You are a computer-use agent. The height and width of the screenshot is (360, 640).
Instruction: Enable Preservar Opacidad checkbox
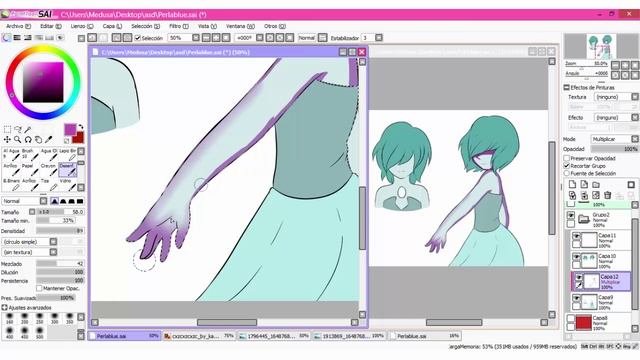point(567,158)
